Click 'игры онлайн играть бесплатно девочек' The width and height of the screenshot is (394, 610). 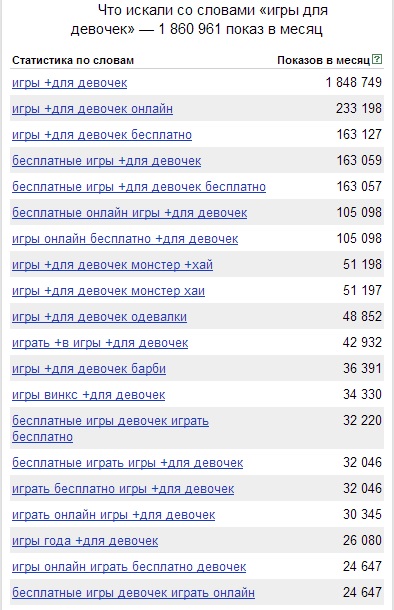coord(129,567)
